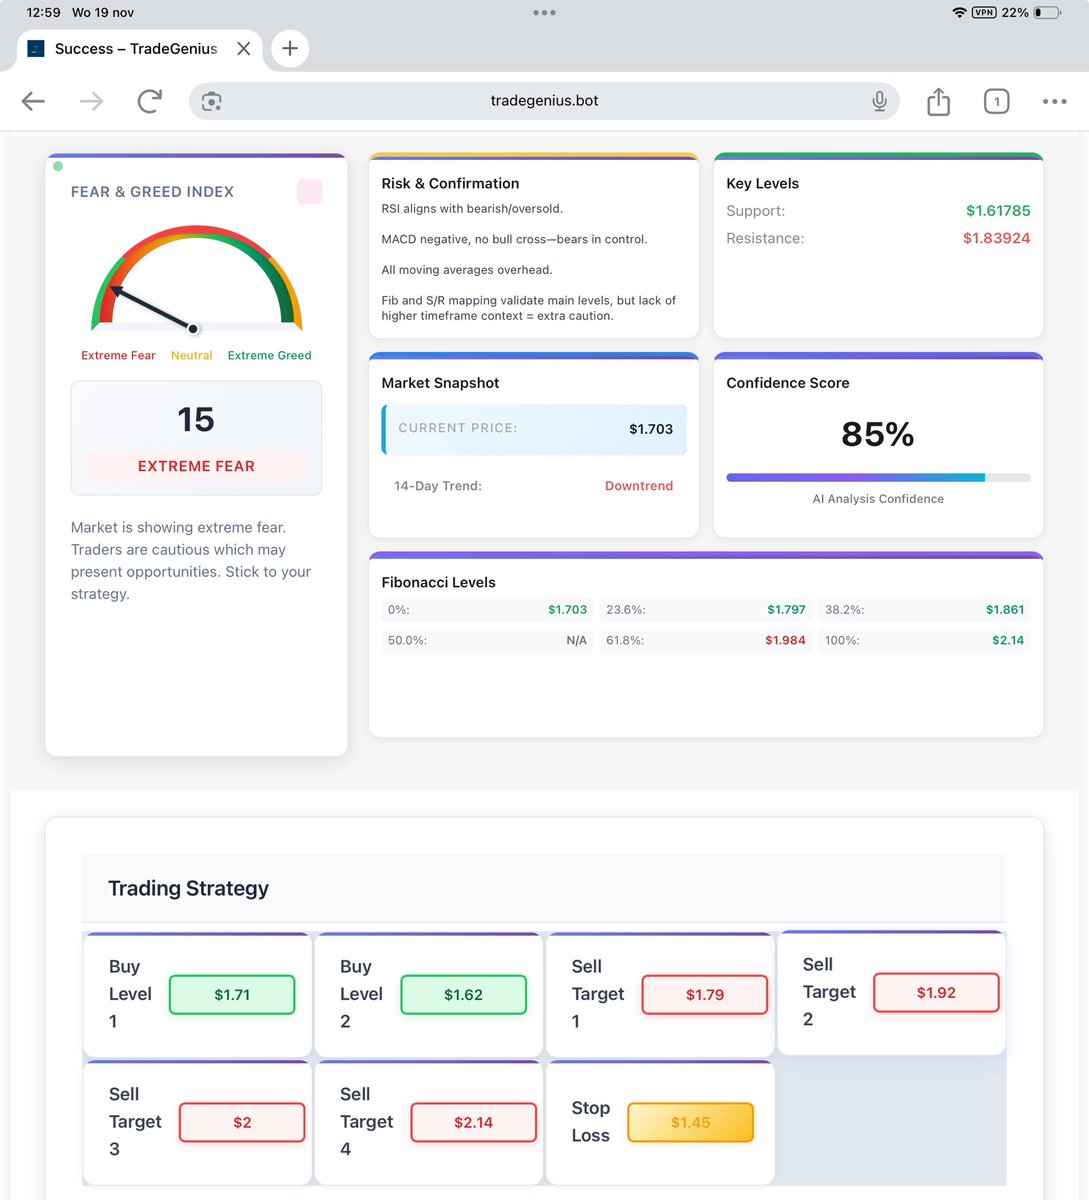Click the Trading Strategy heading
Screen dimensions: 1089x1200
click(188, 888)
